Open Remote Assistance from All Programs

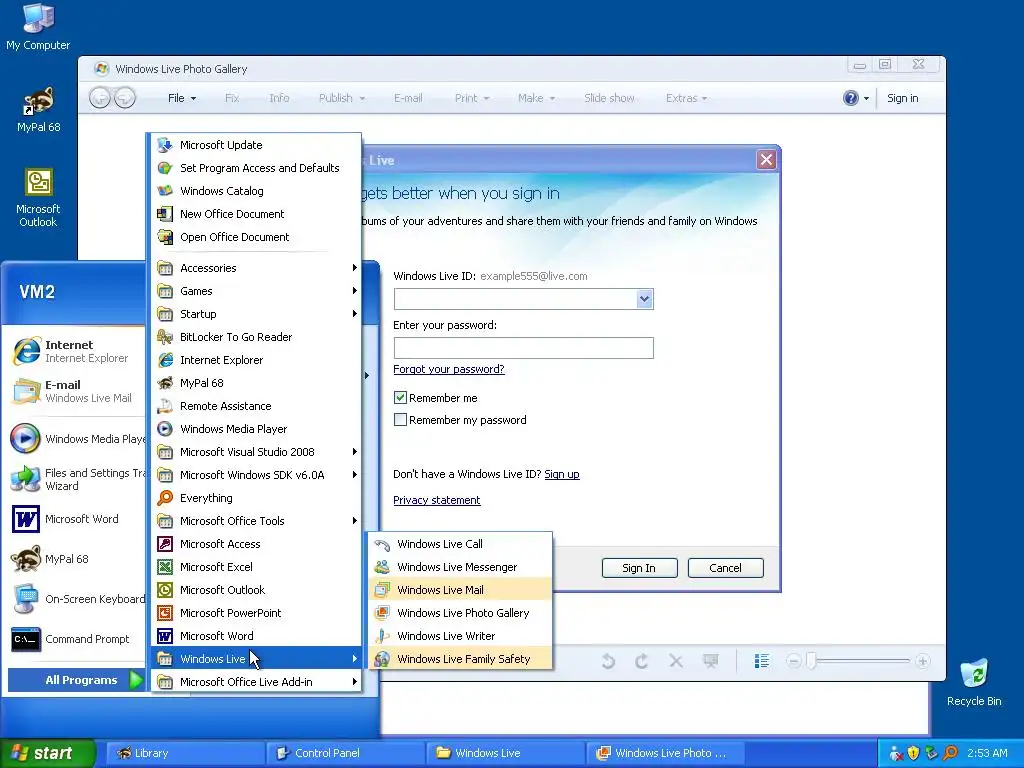click(256, 406)
